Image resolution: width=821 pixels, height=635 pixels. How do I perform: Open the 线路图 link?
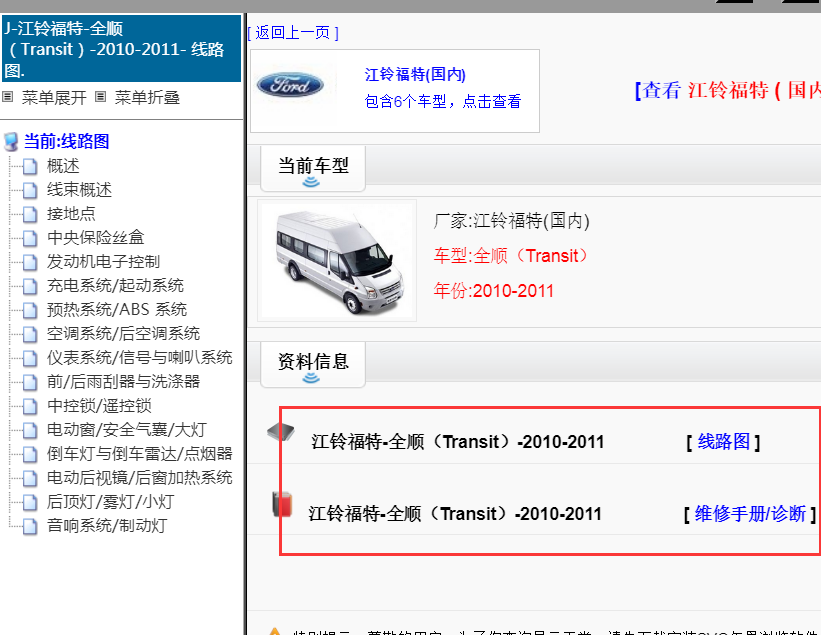click(x=724, y=441)
